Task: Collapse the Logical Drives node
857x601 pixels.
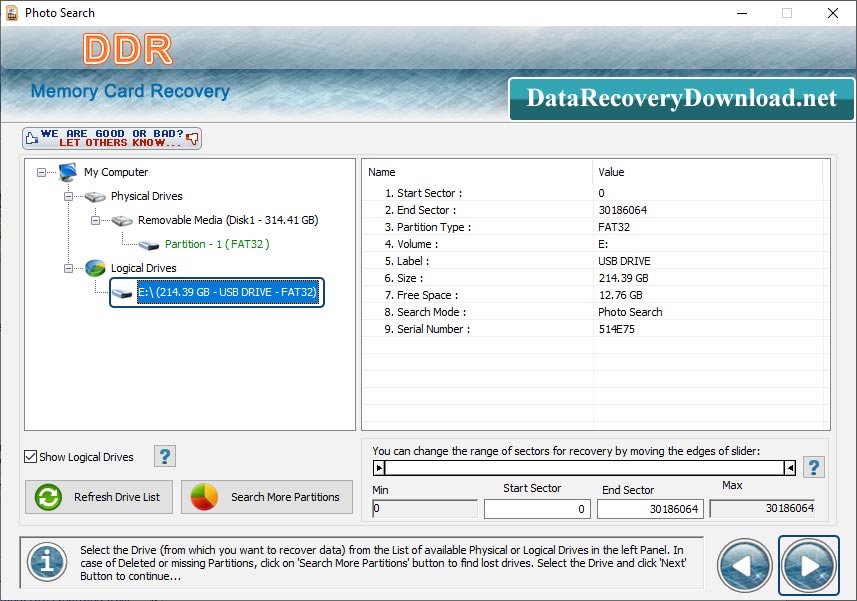Action: 68,268
